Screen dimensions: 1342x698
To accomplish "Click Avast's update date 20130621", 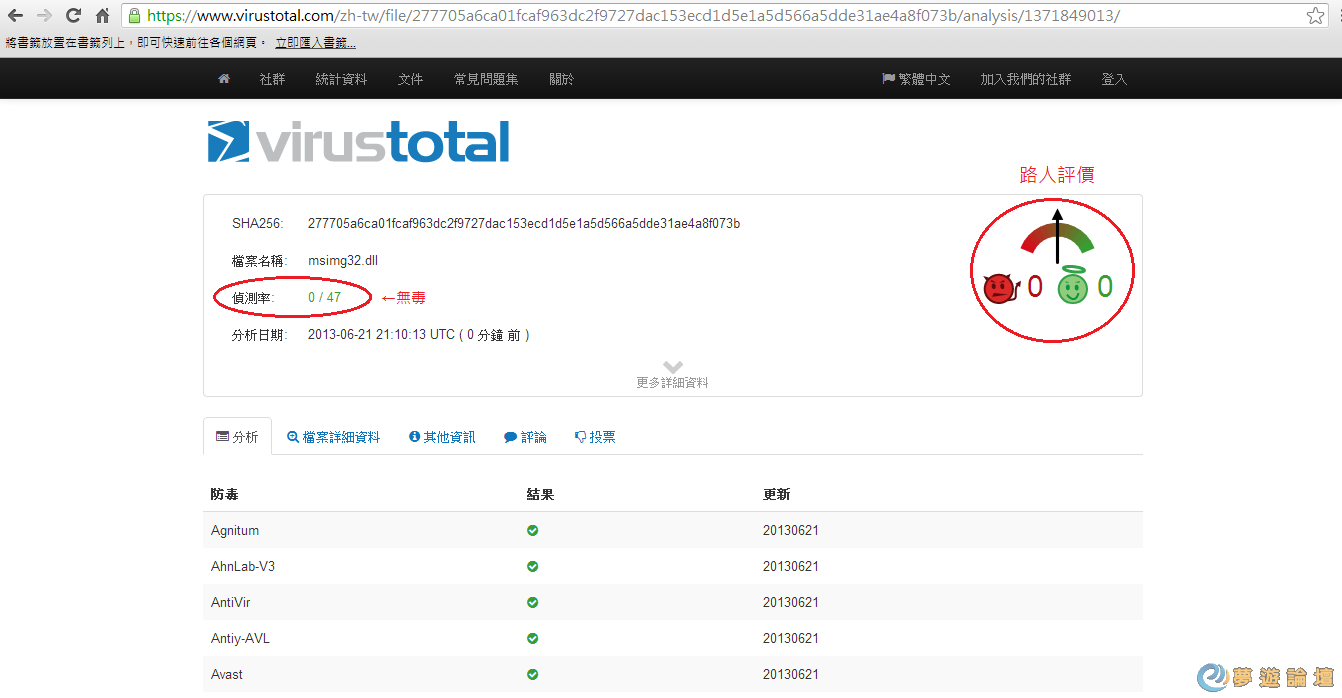I will pos(790,674).
